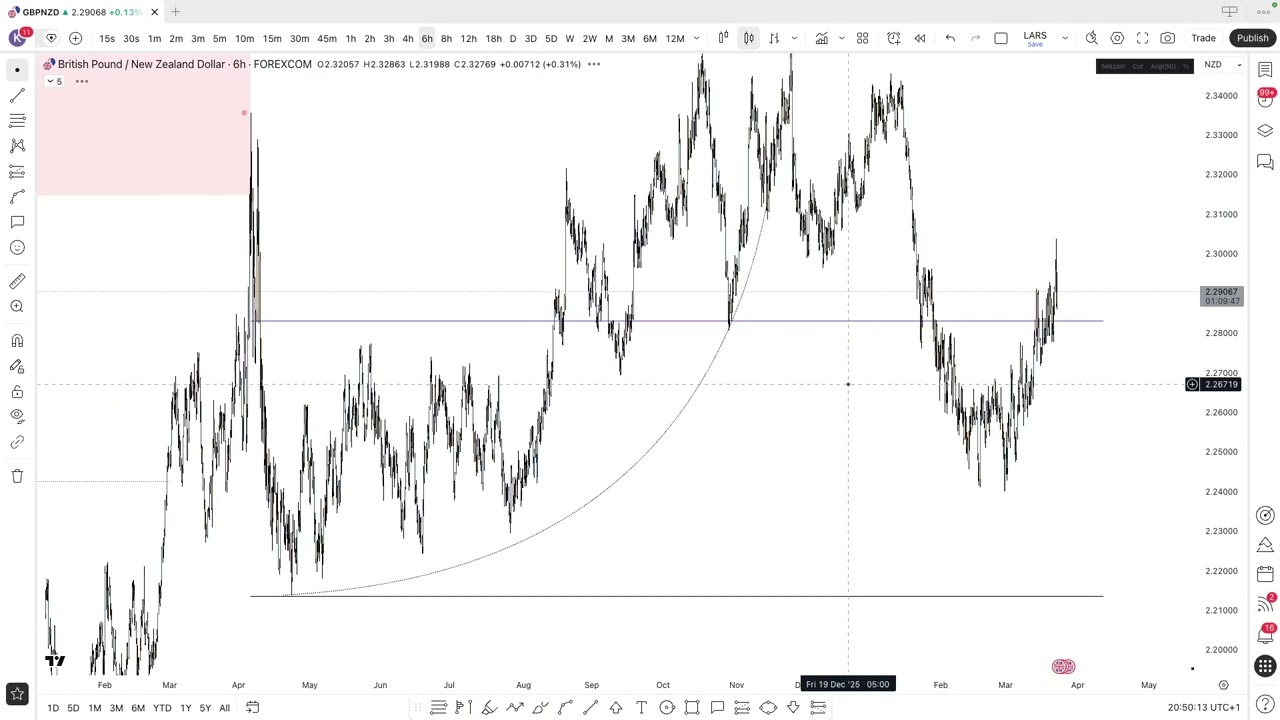Collapse the indicator legend showing 5

tap(54, 81)
